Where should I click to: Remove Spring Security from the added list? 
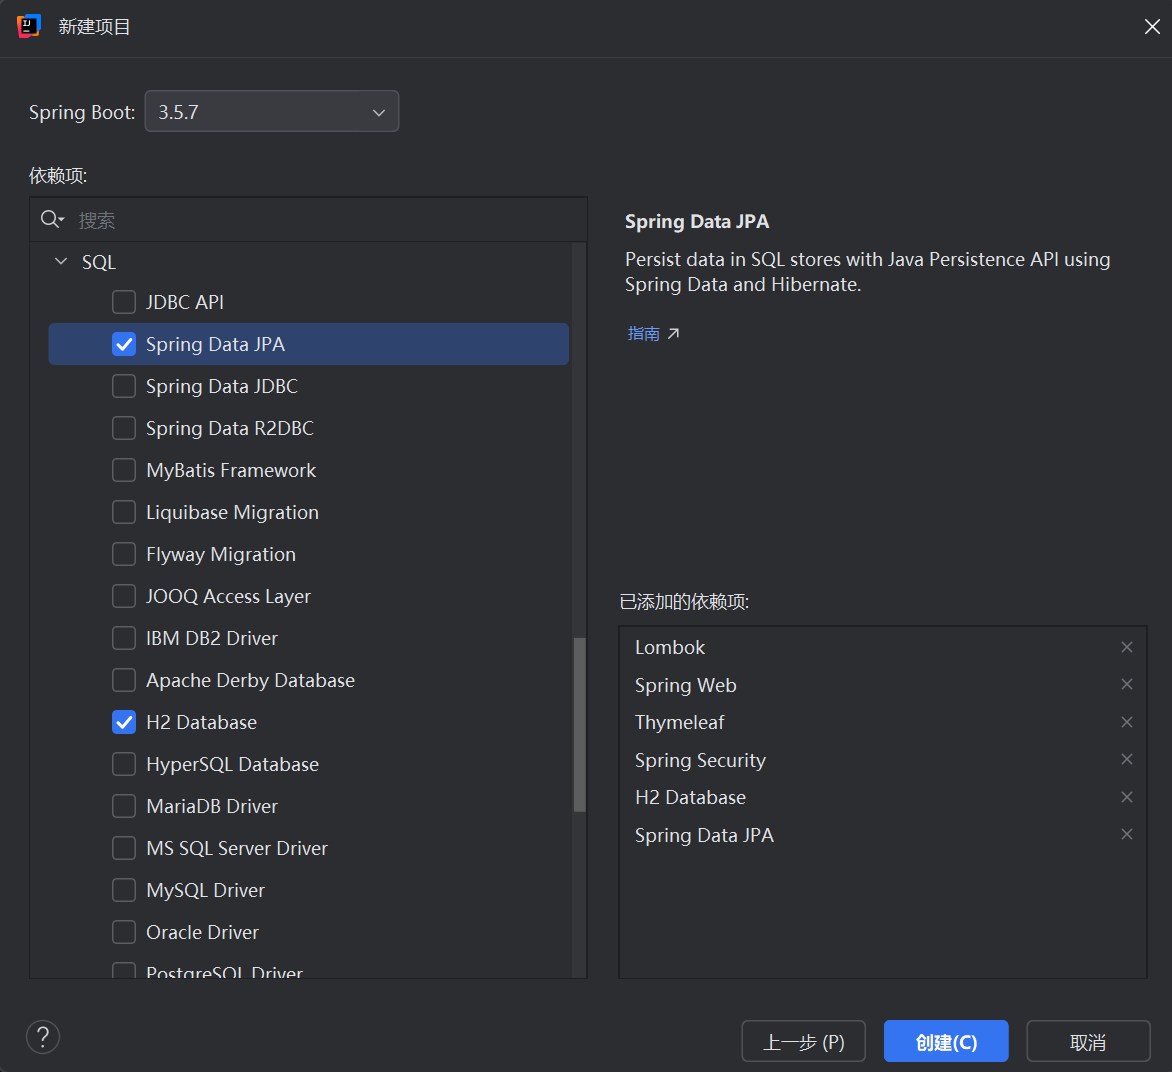(1126, 759)
